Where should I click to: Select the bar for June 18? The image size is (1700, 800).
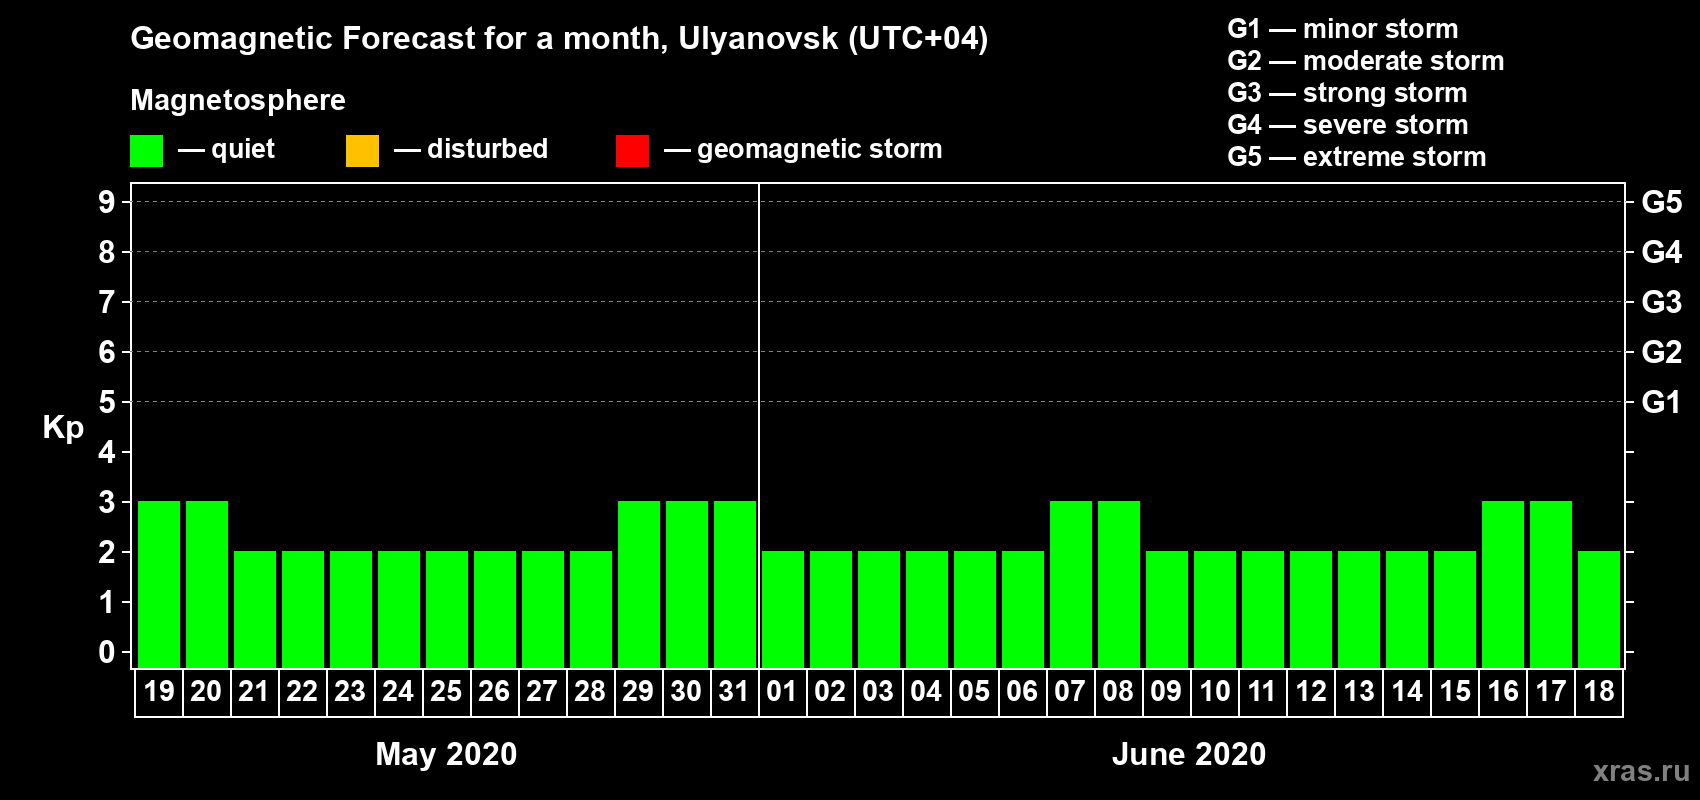coord(1599,609)
